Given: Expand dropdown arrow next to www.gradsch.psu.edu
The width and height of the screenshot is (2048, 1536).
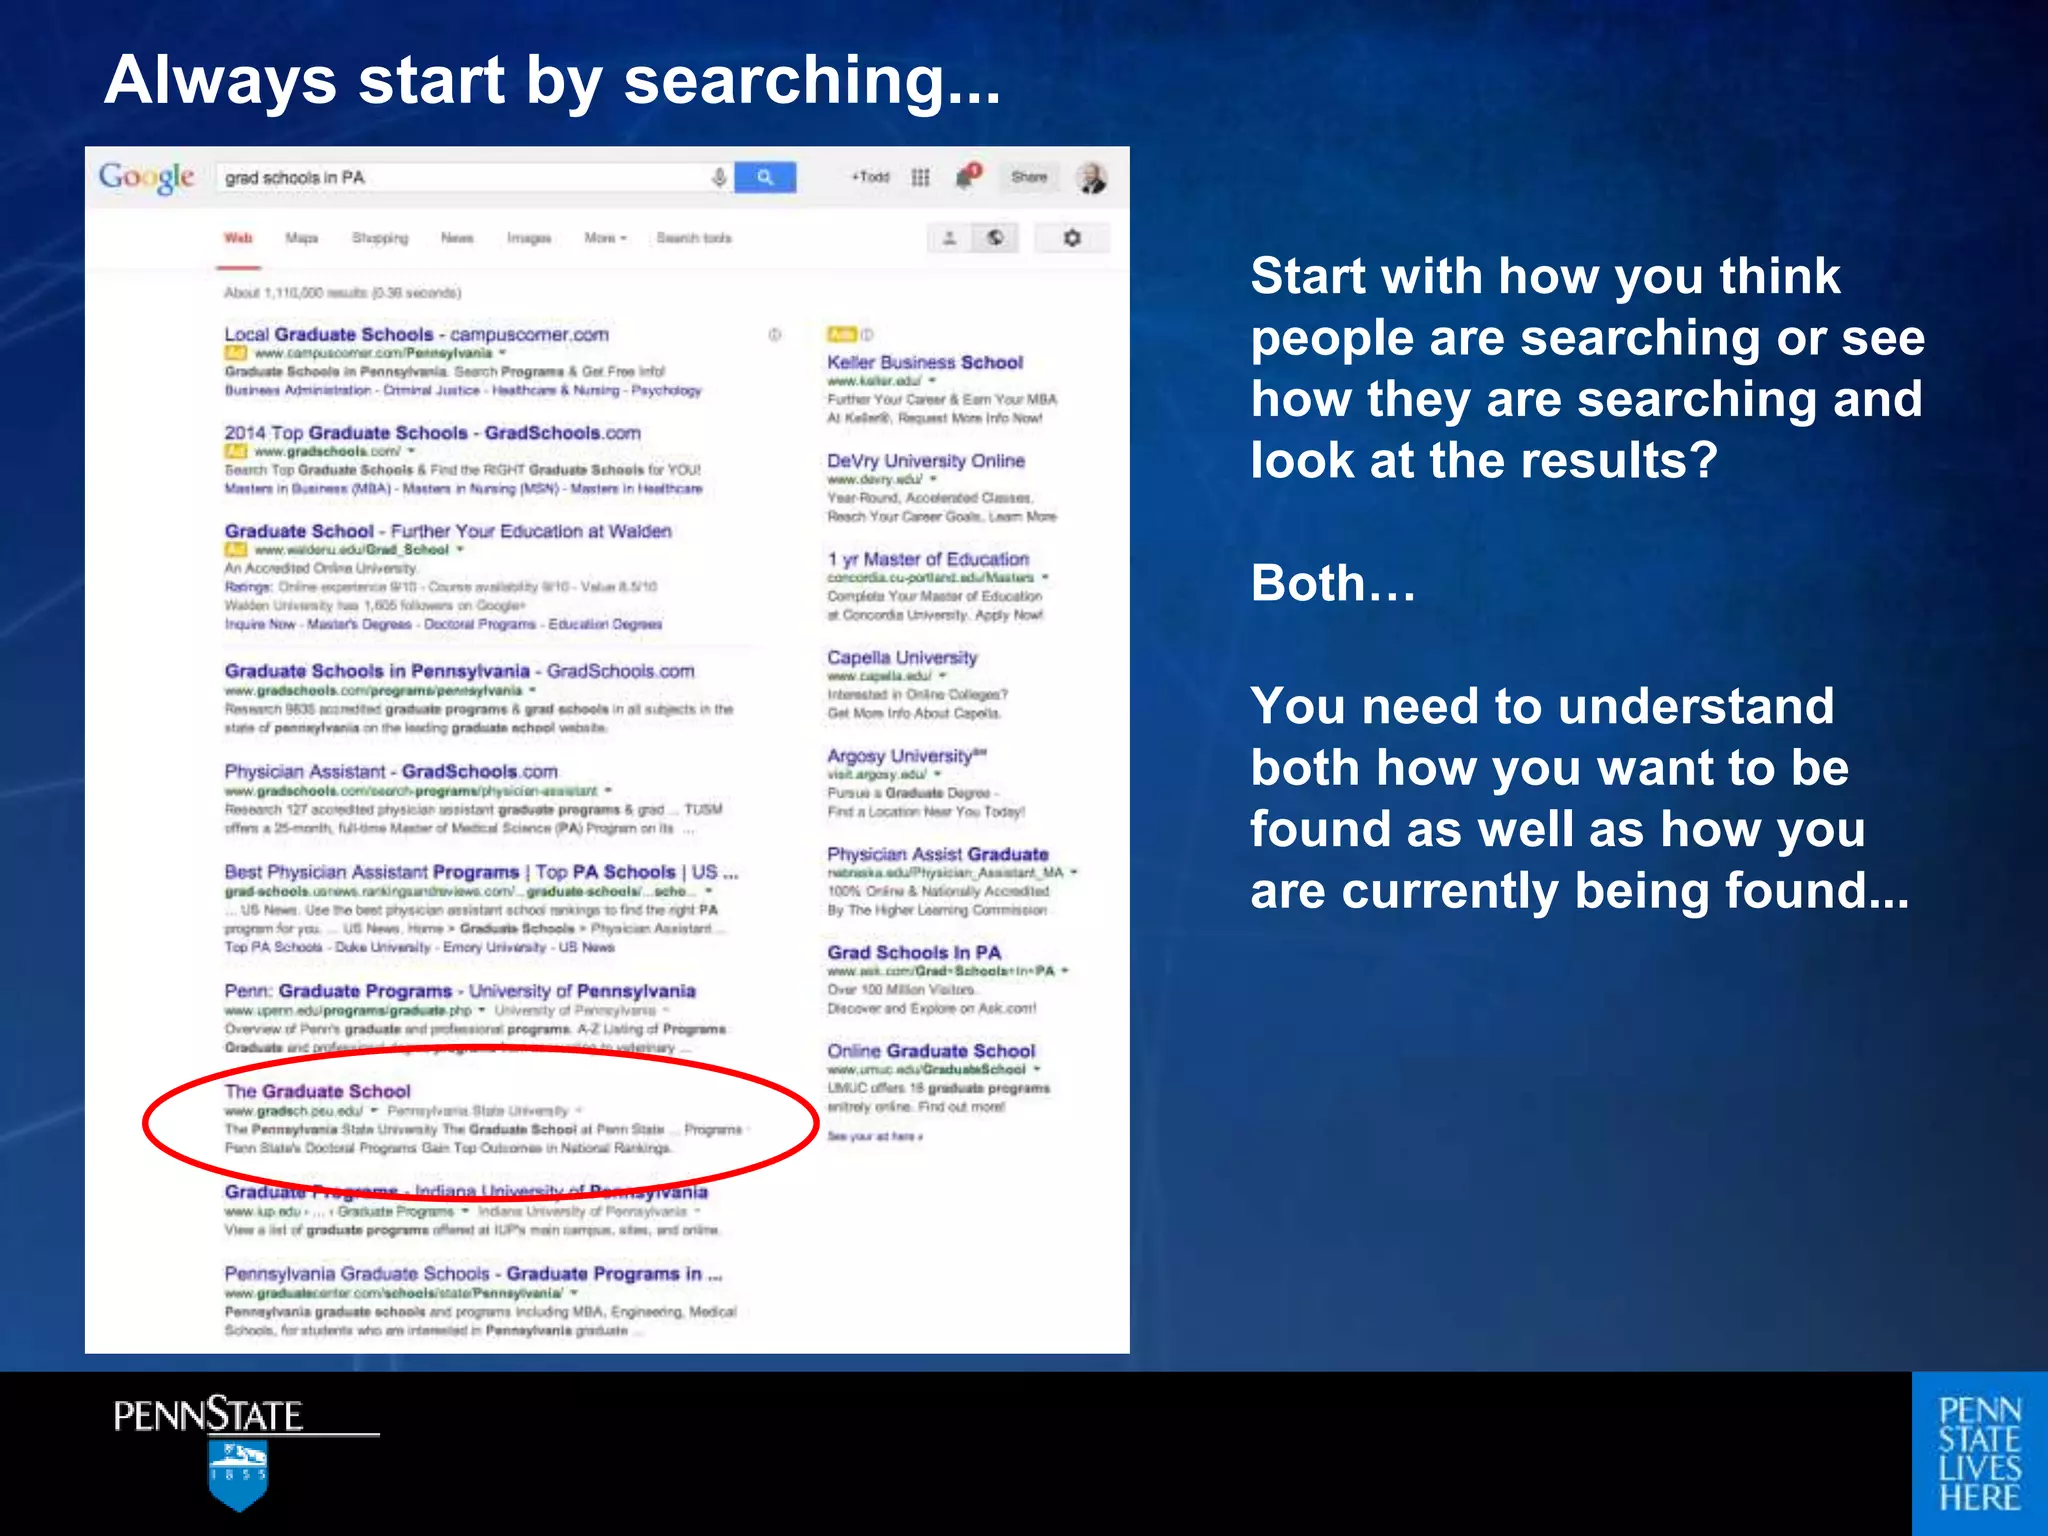Looking at the screenshot, I should [374, 1111].
